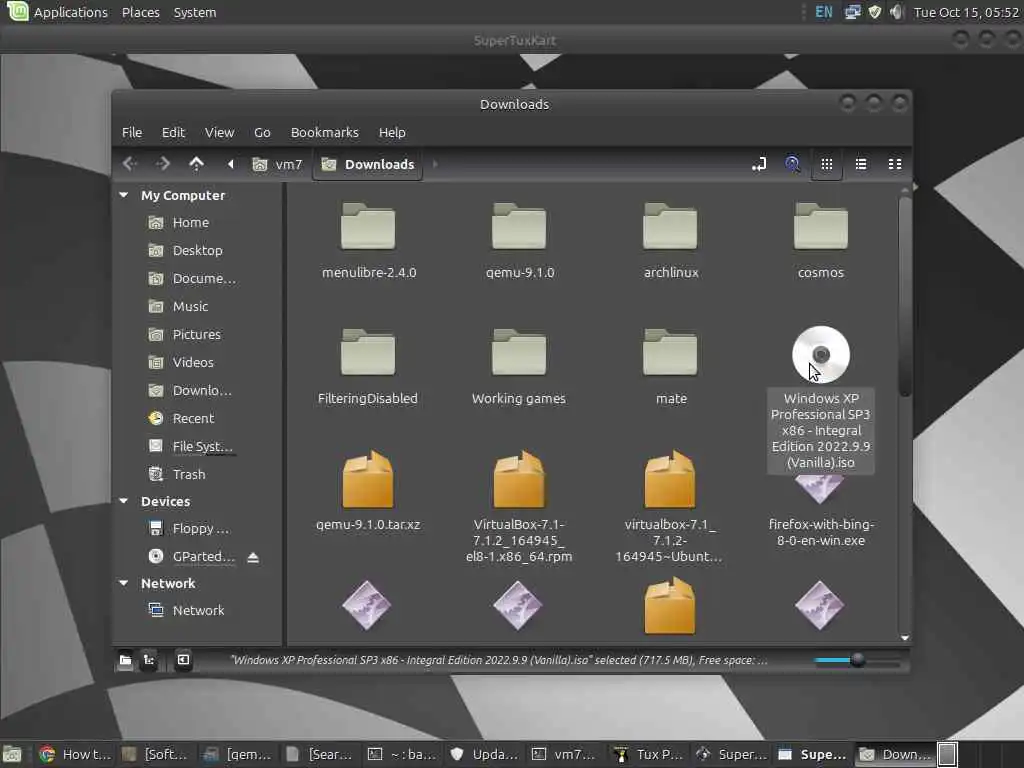Select Downloads breadcrumb button
This screenshot has height=768, width=1024.
[368, 165]
